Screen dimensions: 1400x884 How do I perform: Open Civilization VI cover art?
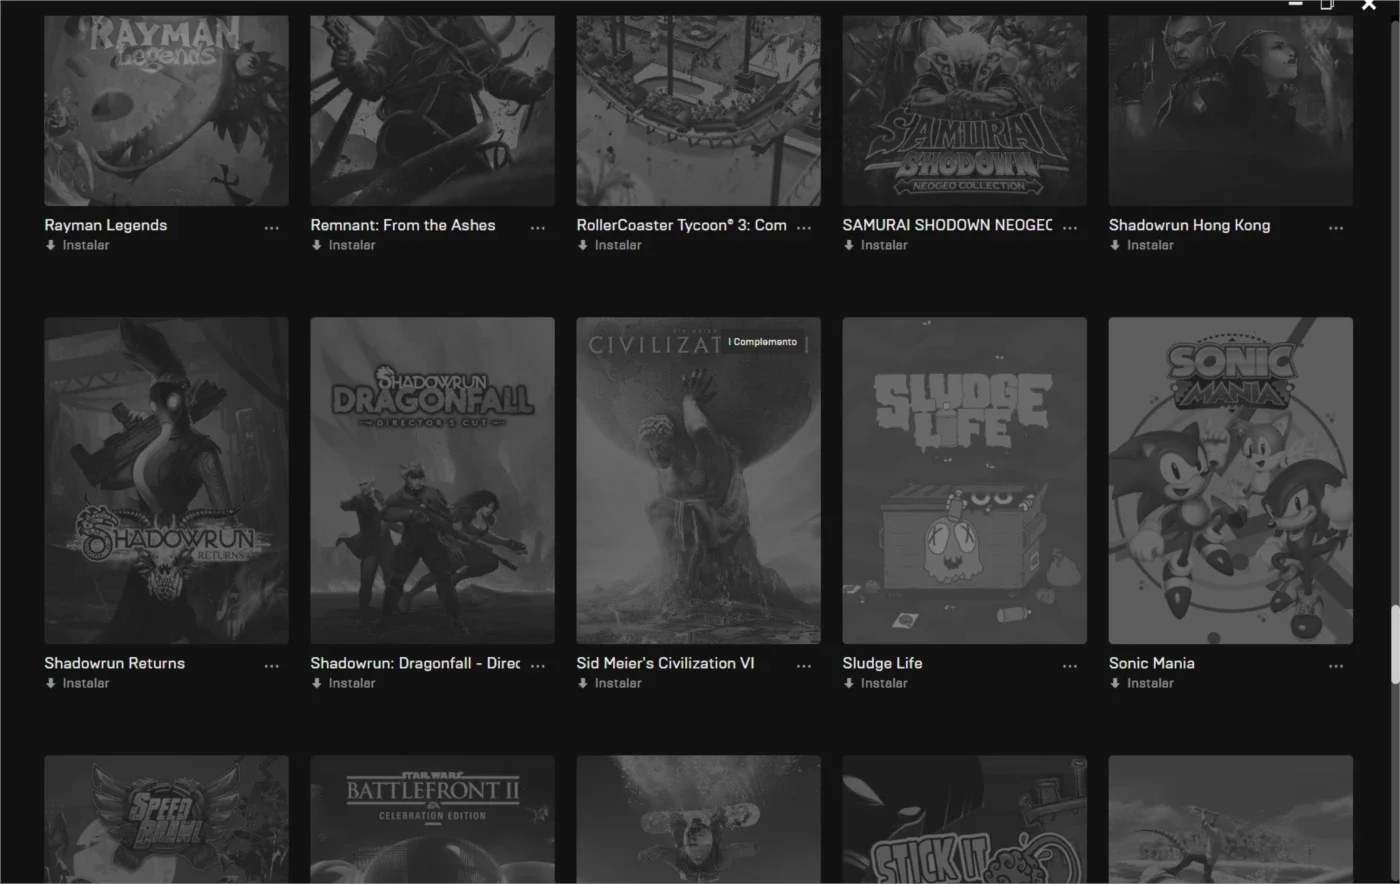pos(698,481)
